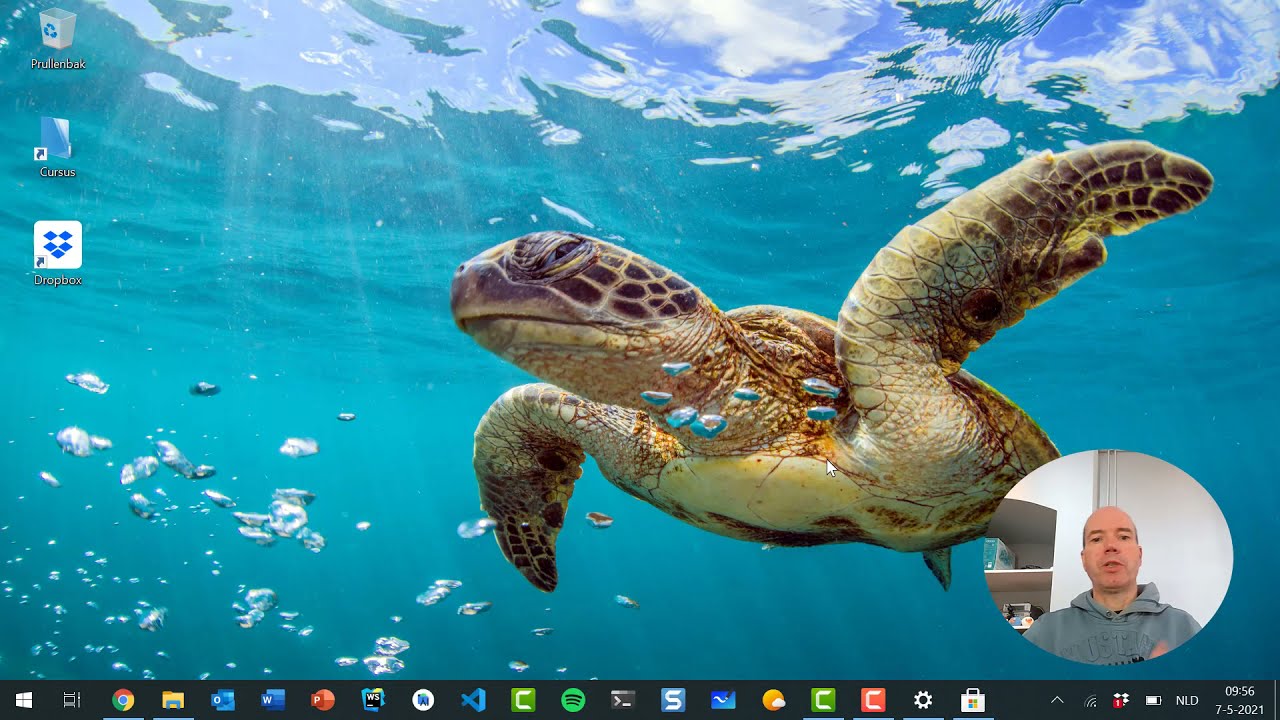Screen dimensions: 1280x720
Task: Open Task View in the taskbar
Action: [x=72, y=700]
